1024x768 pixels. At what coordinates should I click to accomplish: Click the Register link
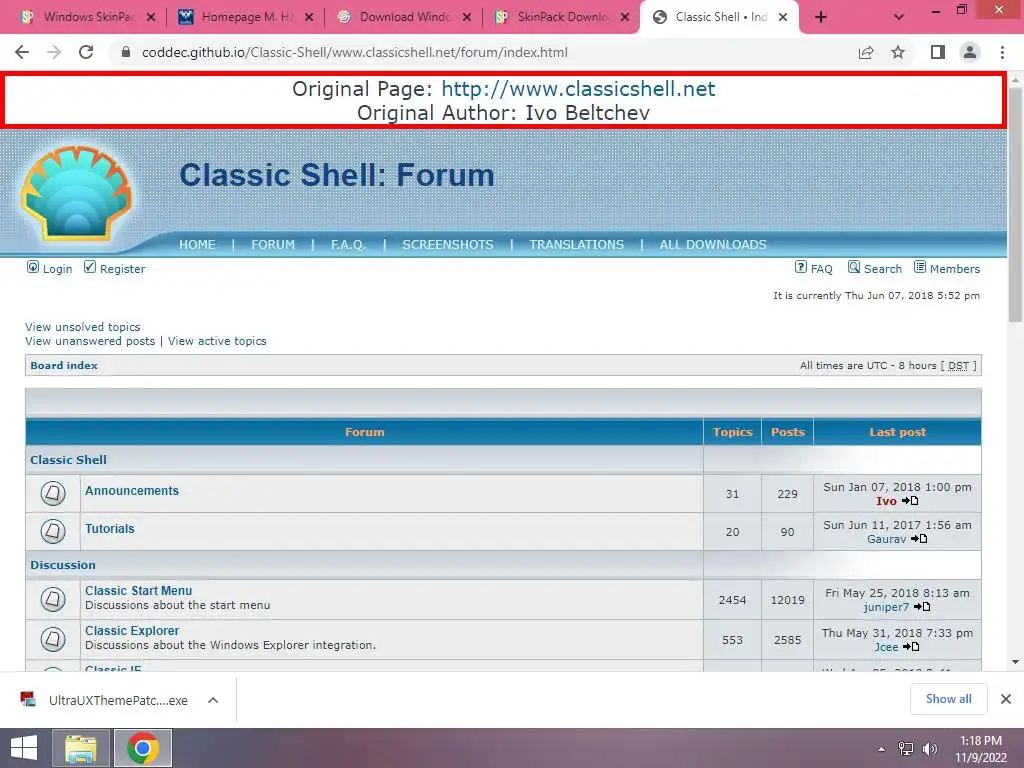pos(122,269)
